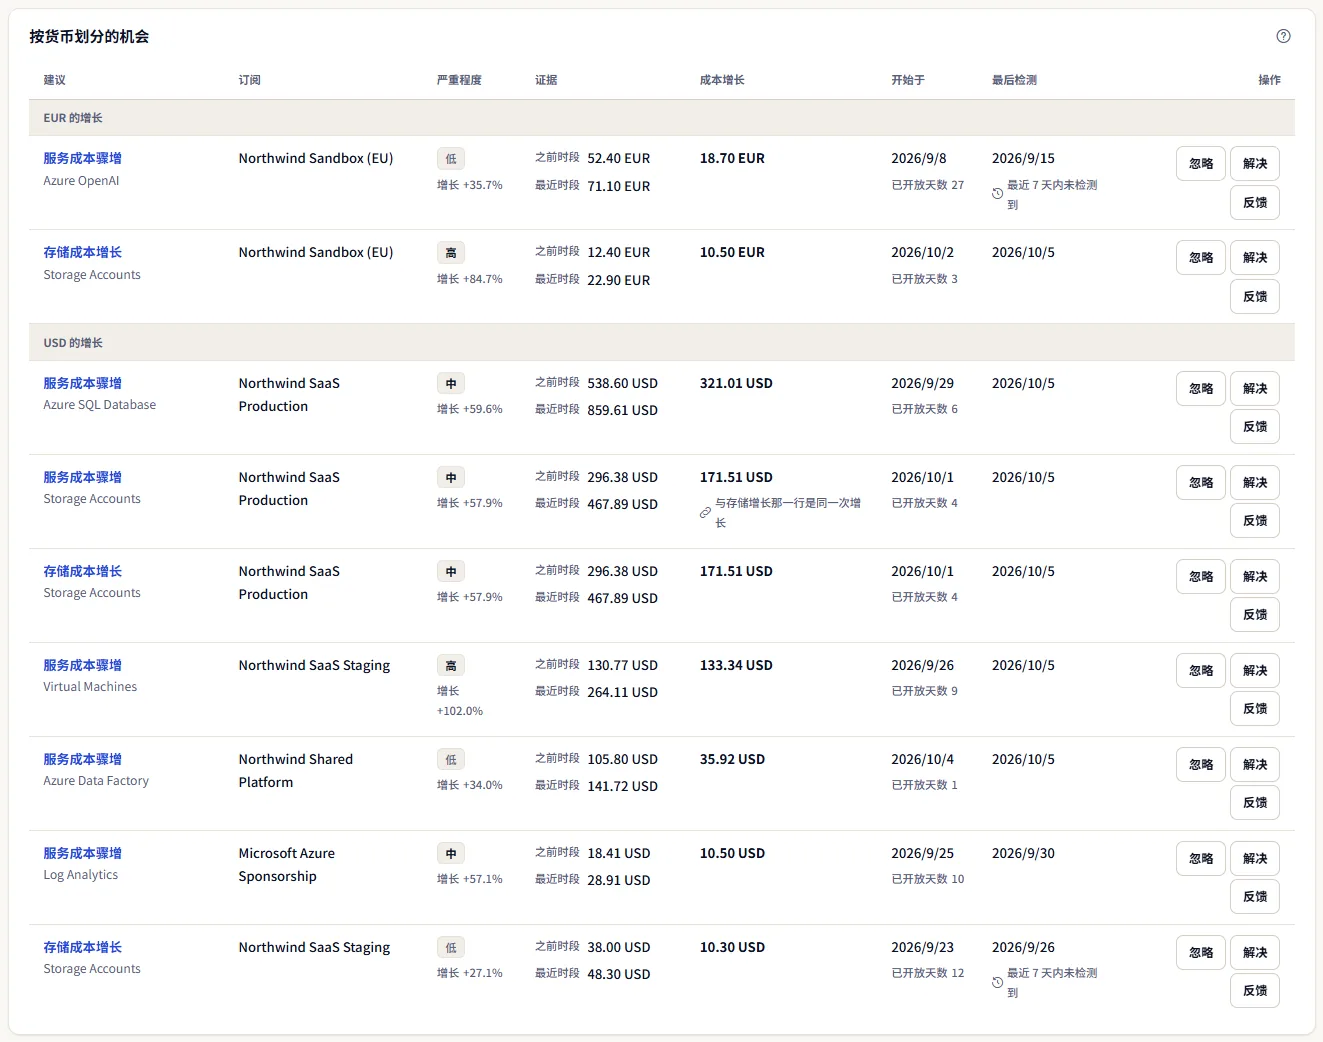Click the Microsoft Azure Sponsorship subscription
The width and height of the screenshot is (1323, 1042).
[287, 865]
